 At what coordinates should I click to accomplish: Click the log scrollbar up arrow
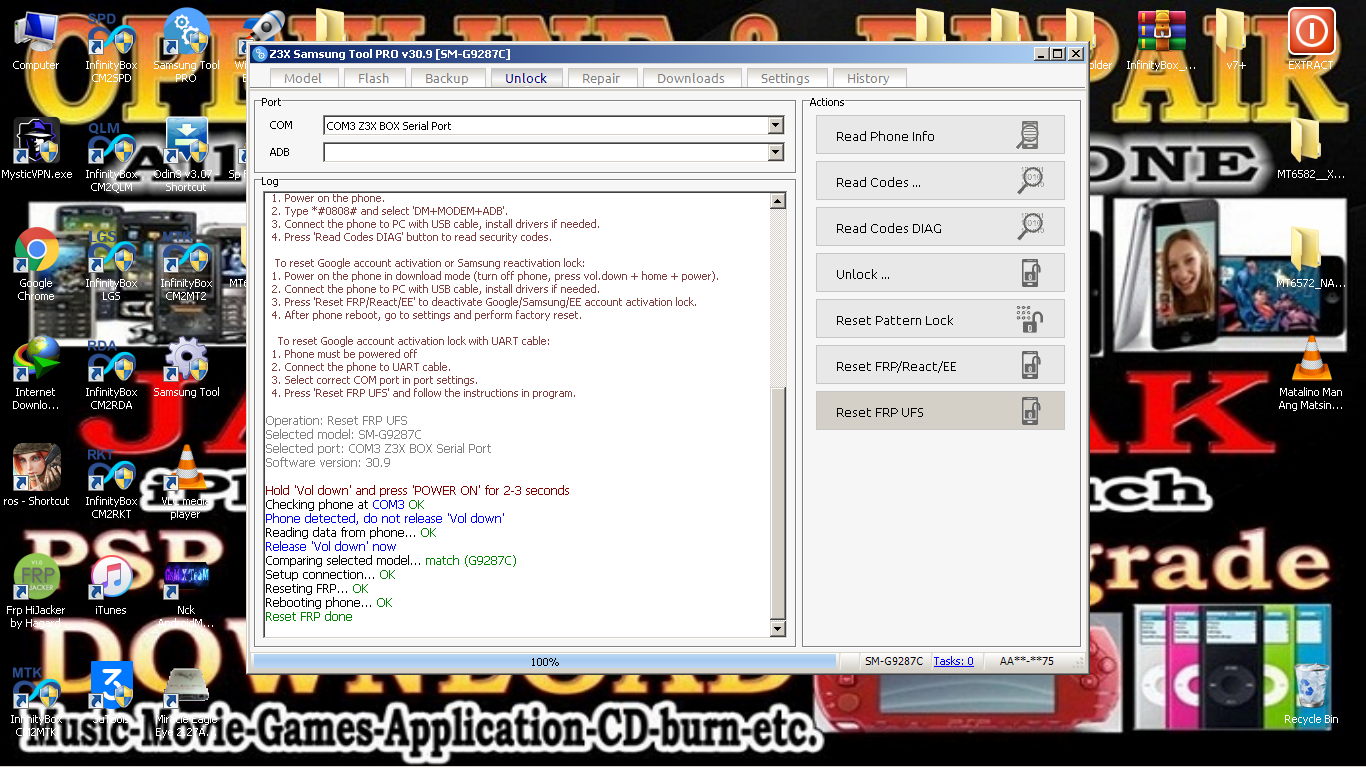click(x=778, y=201)
